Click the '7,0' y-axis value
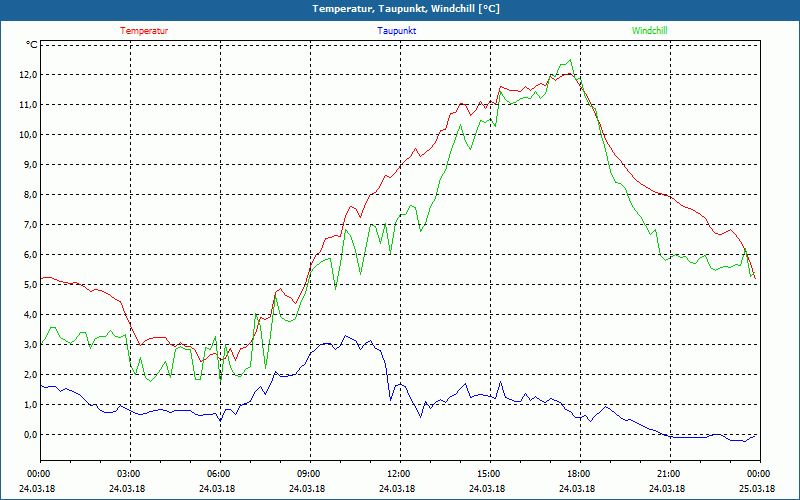This screenshot has width=800, height=500. (x=31, y=224)
